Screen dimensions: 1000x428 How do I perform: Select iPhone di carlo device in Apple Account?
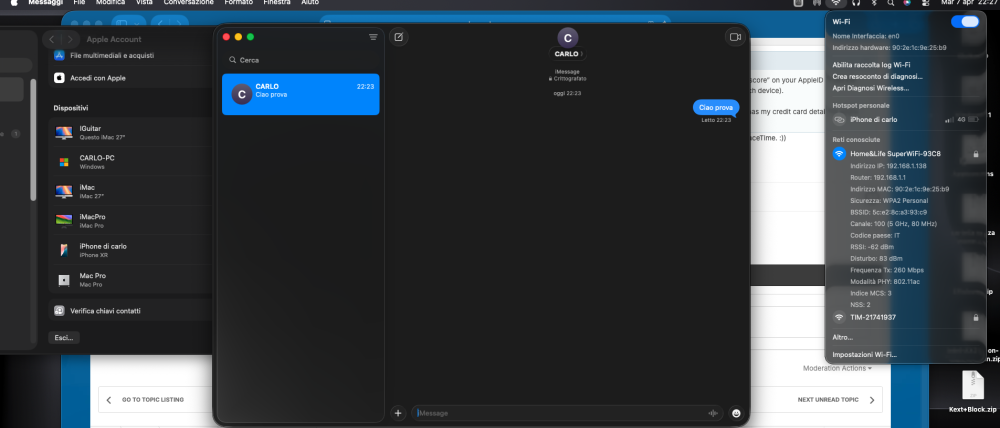pos(131,250)
